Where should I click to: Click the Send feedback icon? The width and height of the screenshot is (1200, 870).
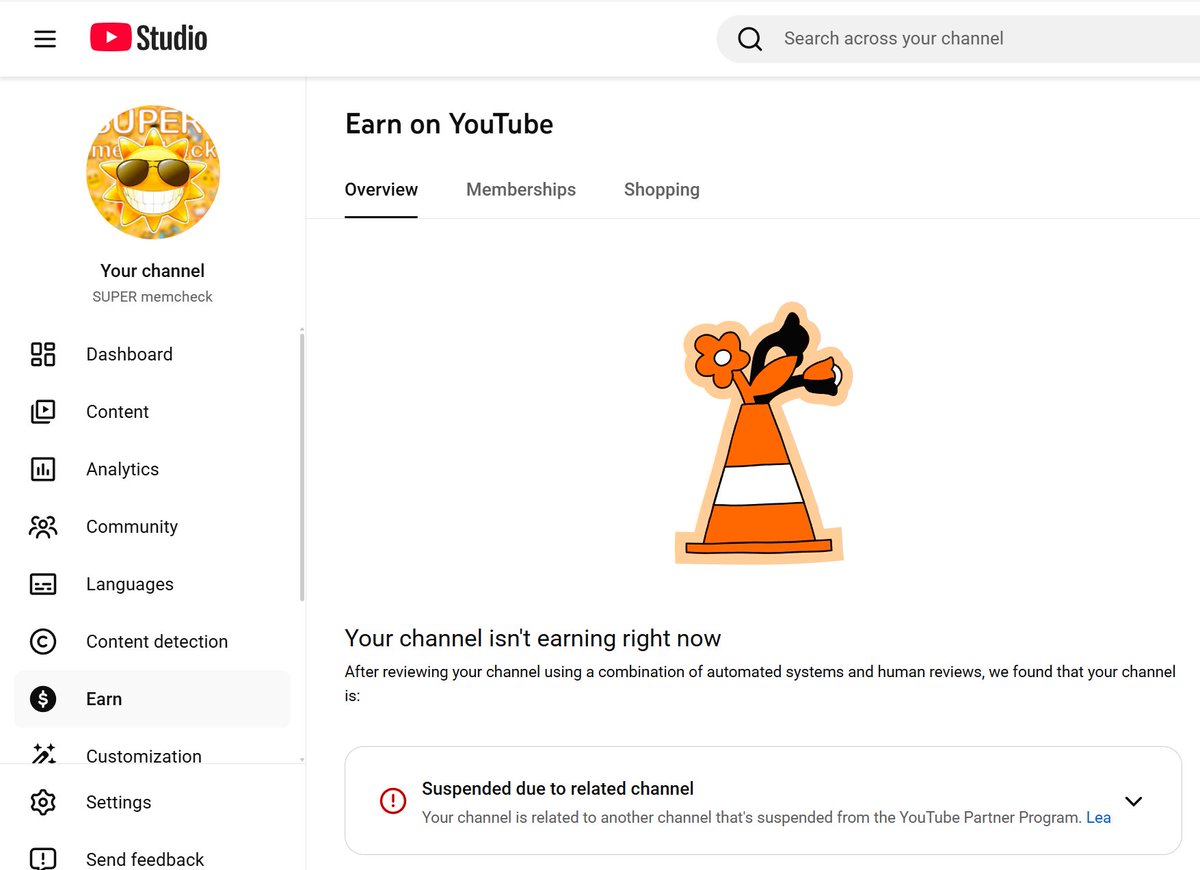point(43,858)
